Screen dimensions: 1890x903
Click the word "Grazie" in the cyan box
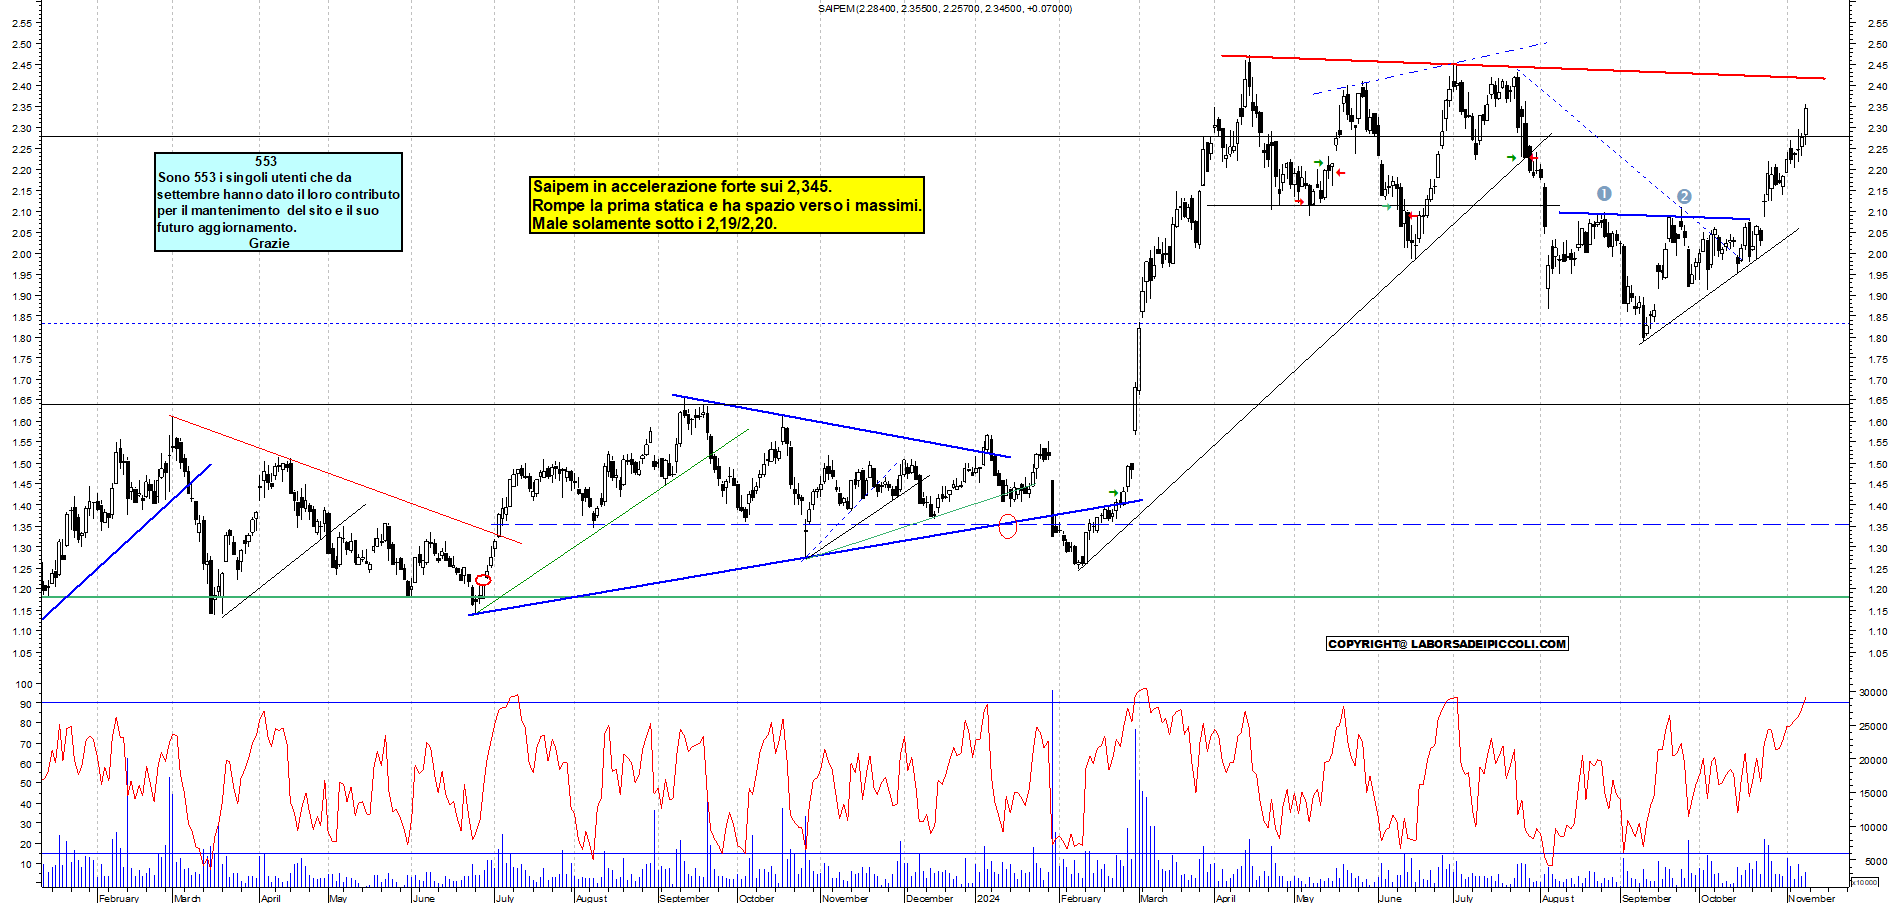[x=269, y=243]
